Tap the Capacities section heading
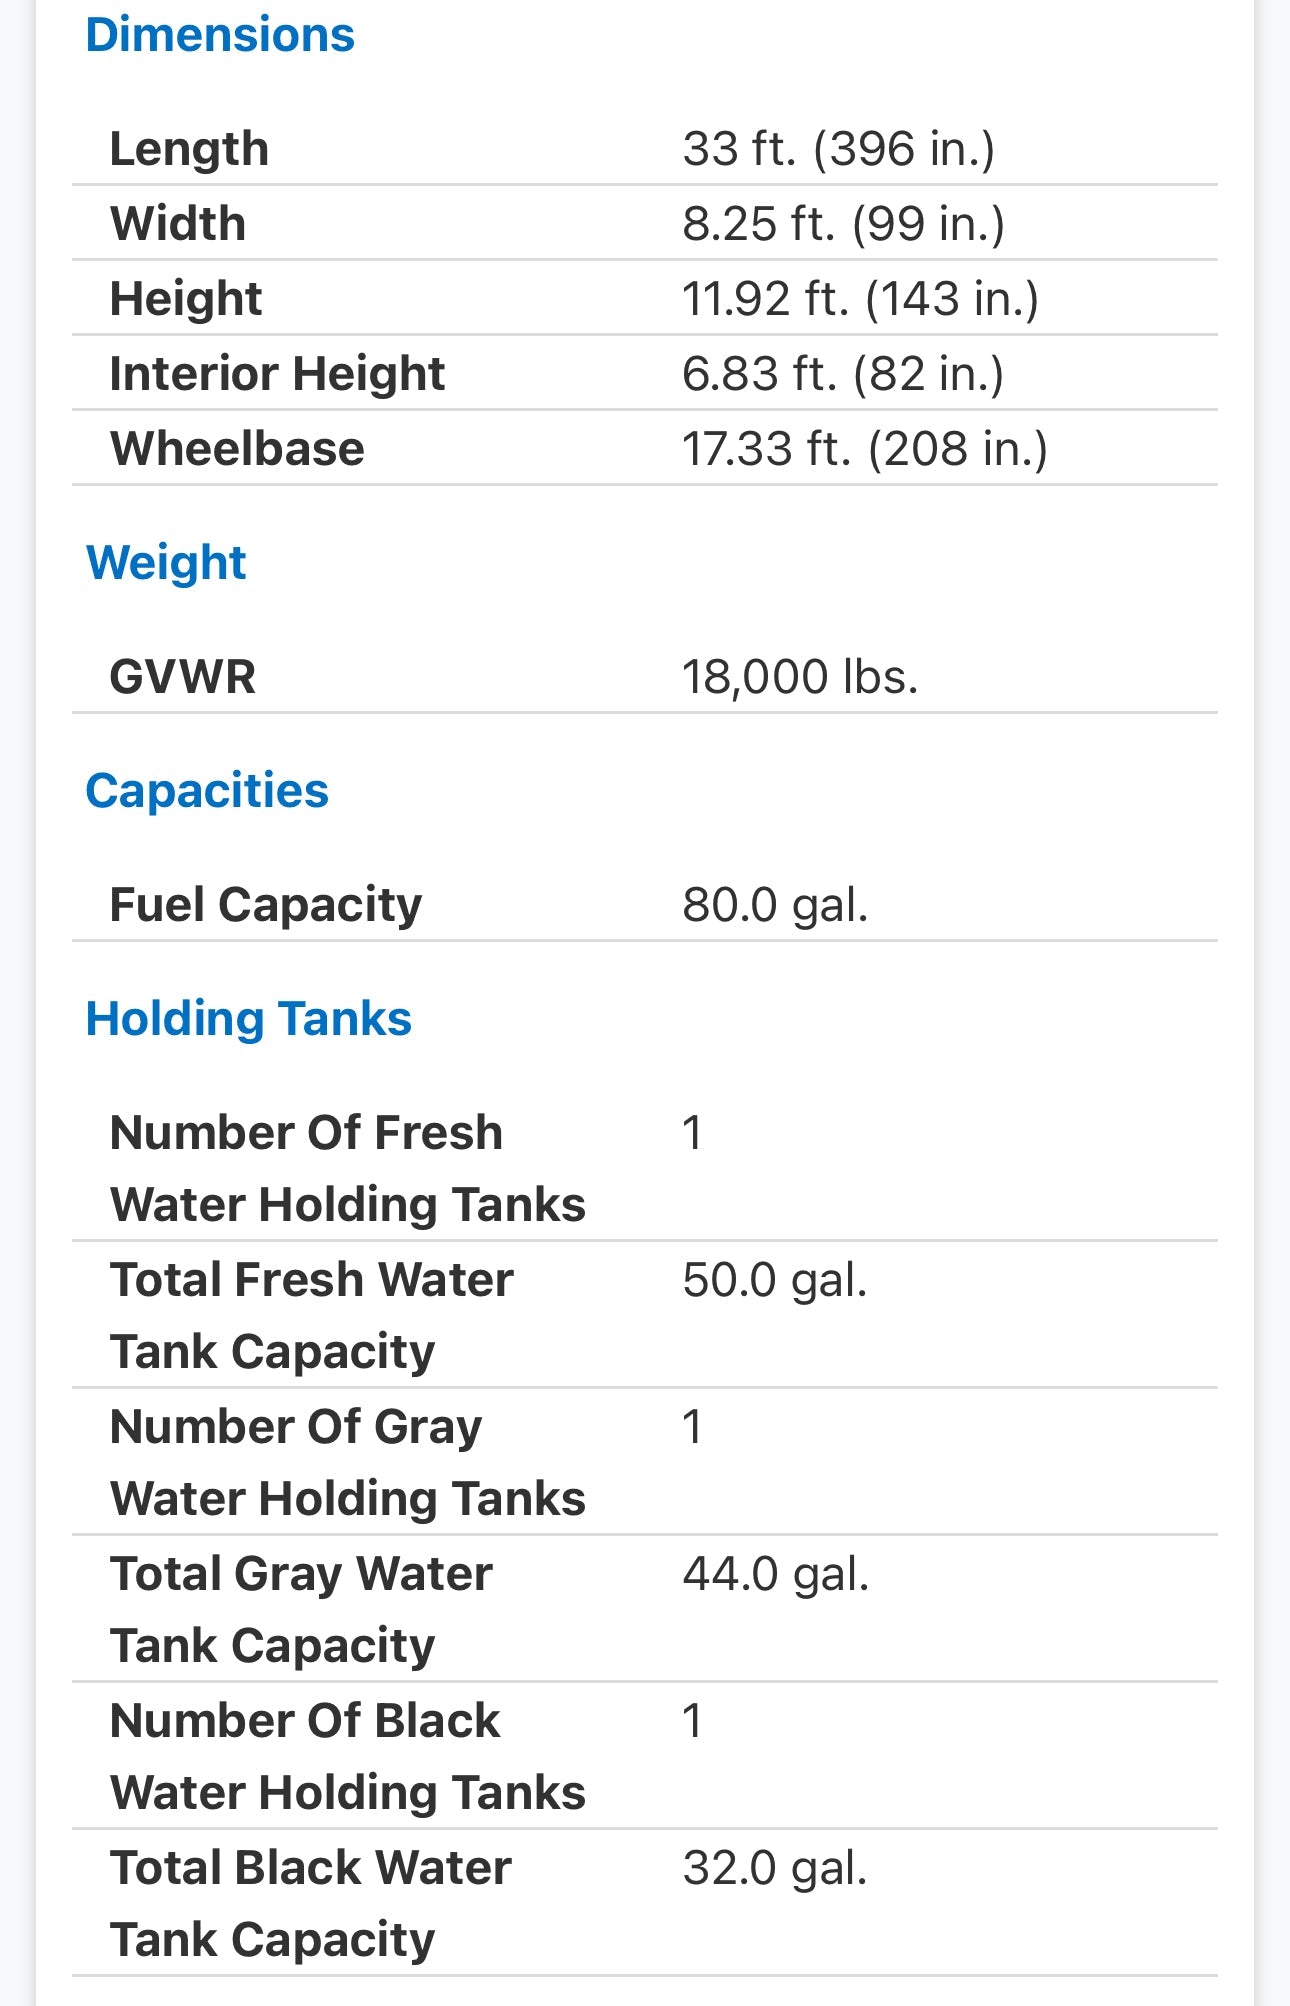The height and width of the screenshot is (2006, 1290). 207,791
